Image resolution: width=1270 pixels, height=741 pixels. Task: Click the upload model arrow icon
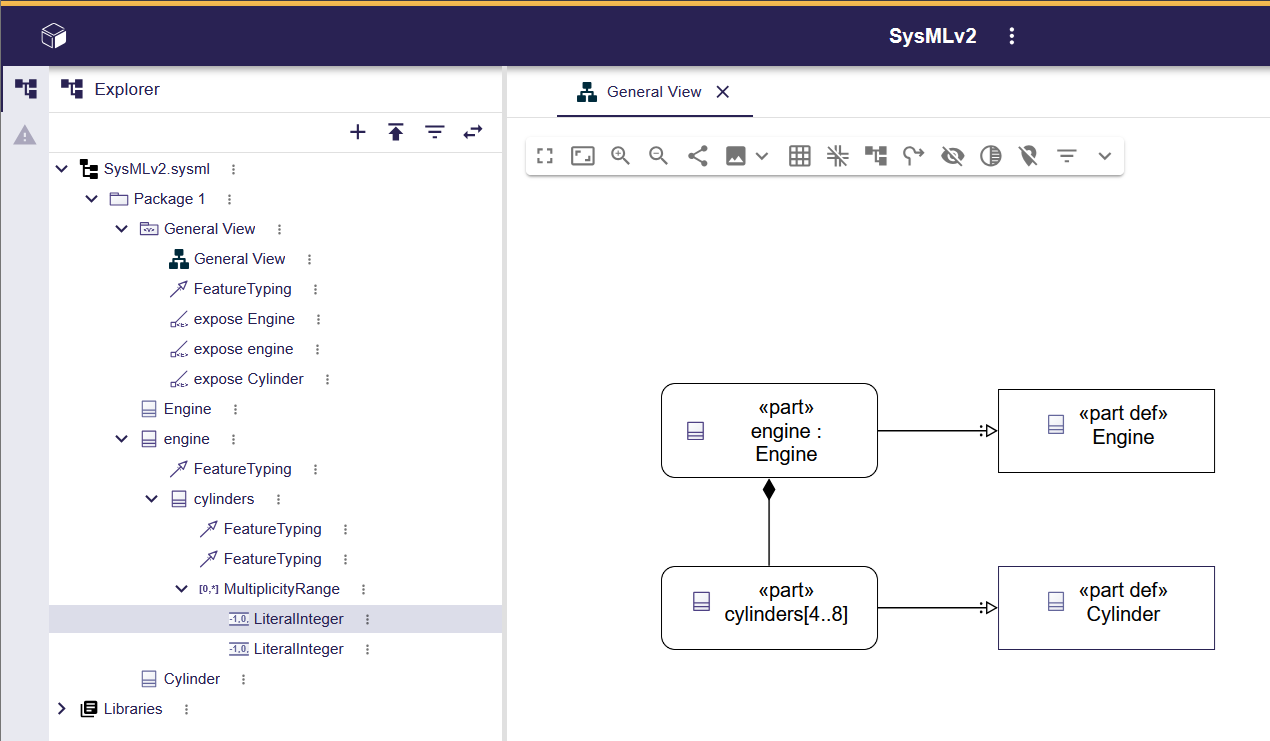[x=396, y=132]
